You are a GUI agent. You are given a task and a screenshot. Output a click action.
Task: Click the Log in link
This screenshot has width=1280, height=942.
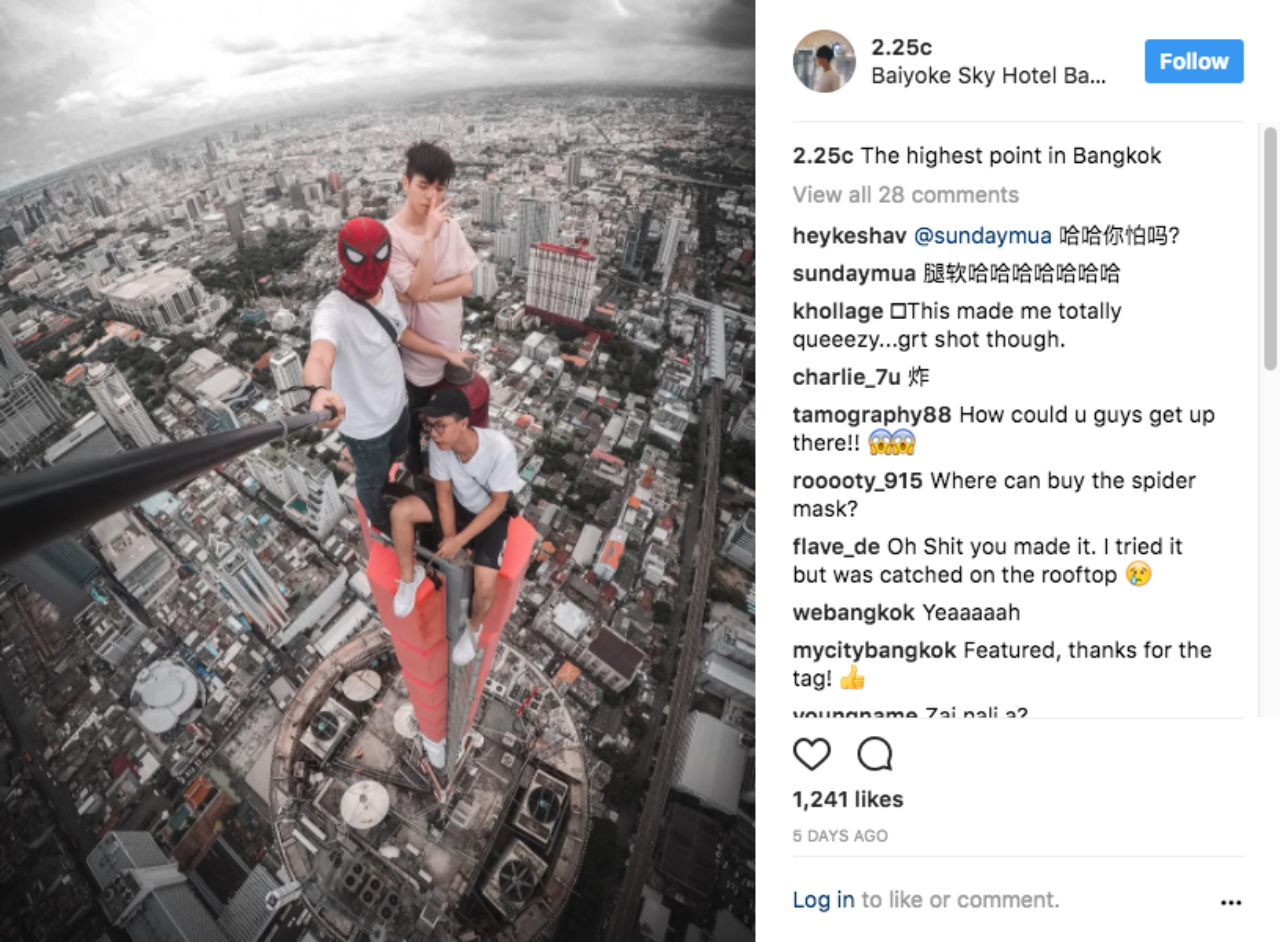[824, 900]
